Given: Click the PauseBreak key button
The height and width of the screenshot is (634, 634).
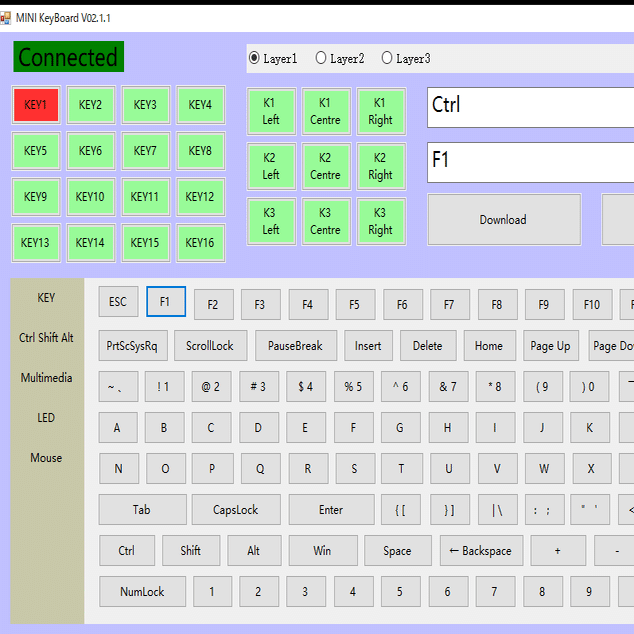Looking at the screenshot, I should click(x=296, y=346).
